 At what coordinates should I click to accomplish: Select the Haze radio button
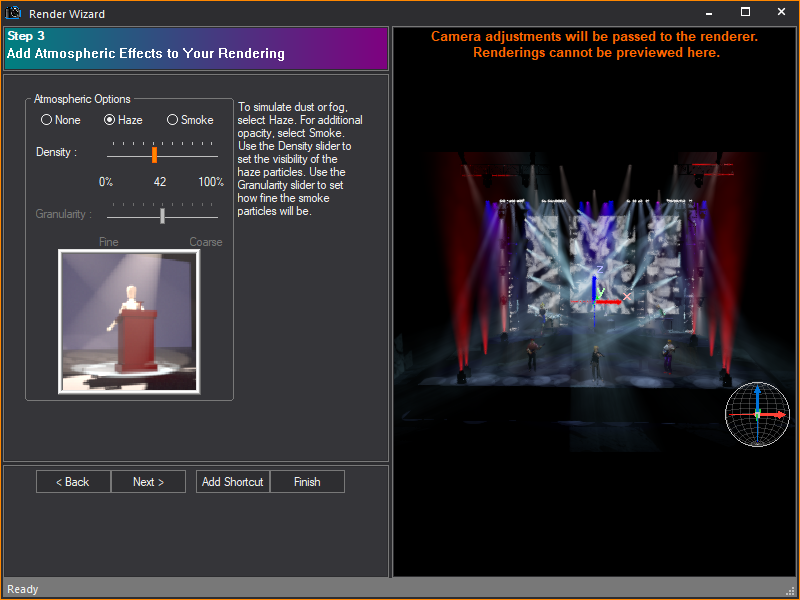click(110, 119)
